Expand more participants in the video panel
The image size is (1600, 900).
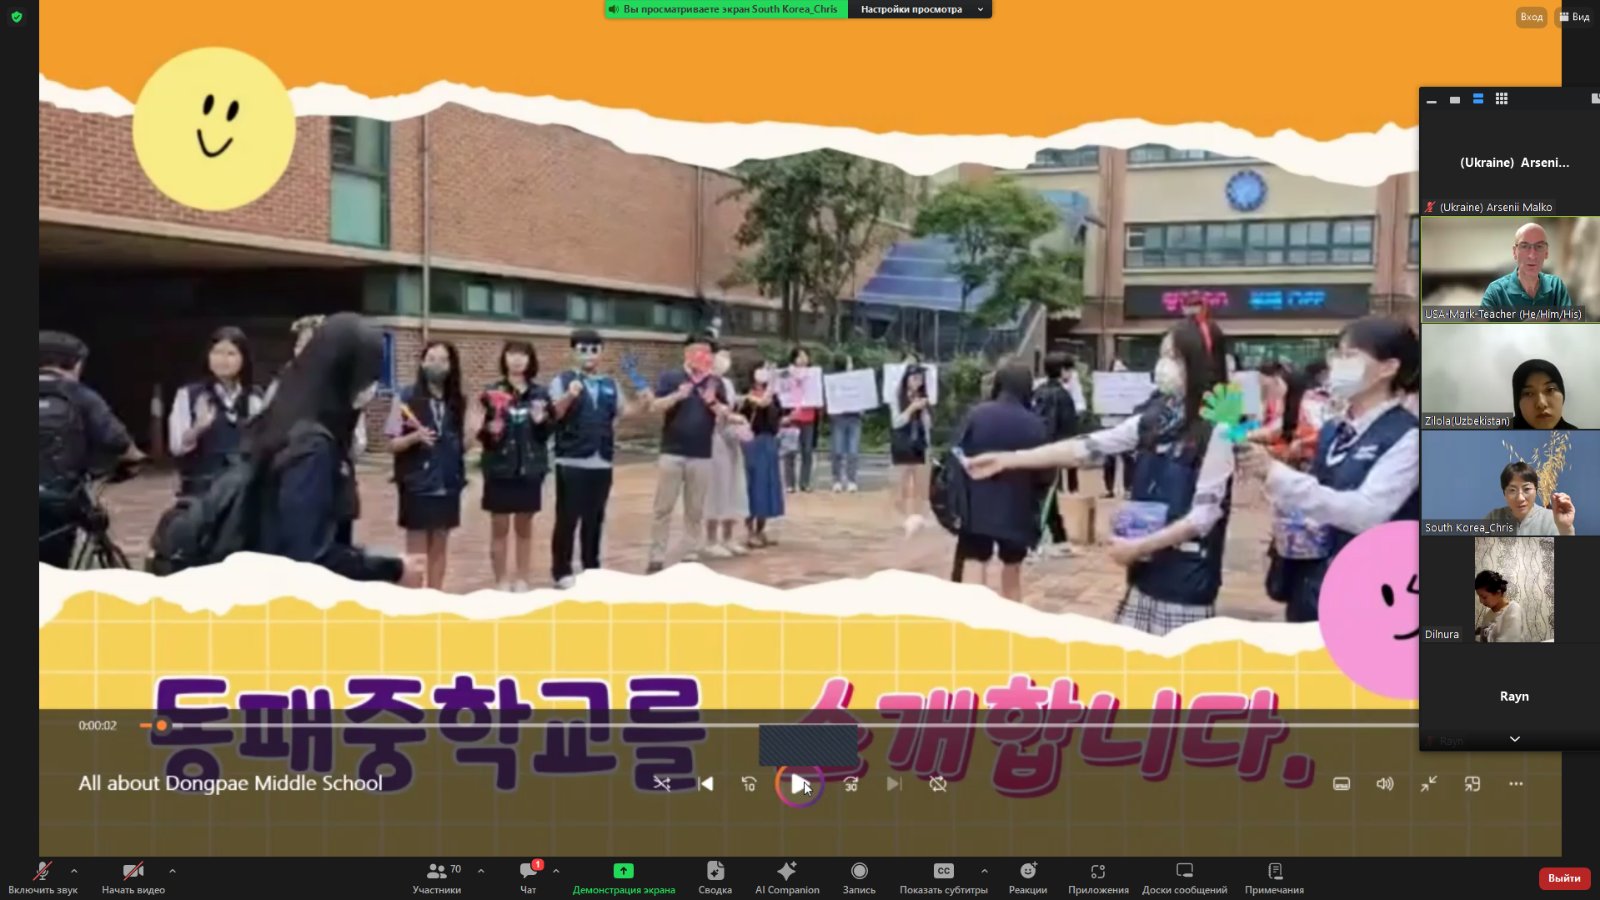point(1514,739)
